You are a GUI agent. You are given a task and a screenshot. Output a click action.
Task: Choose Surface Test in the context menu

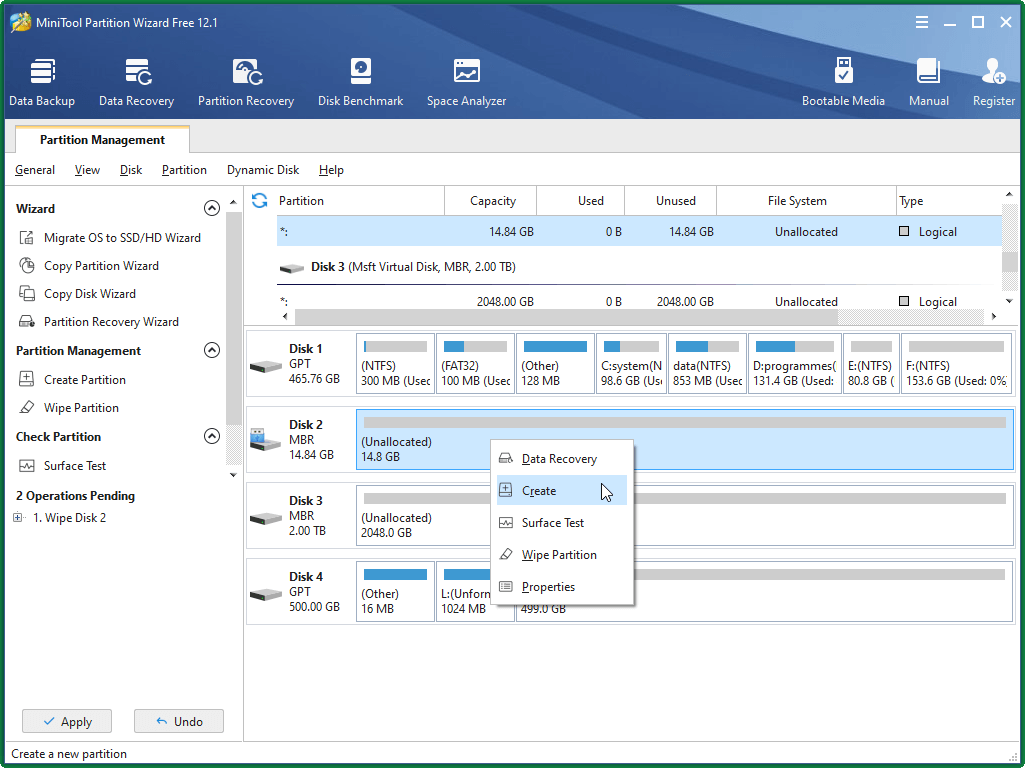(562, 522)
